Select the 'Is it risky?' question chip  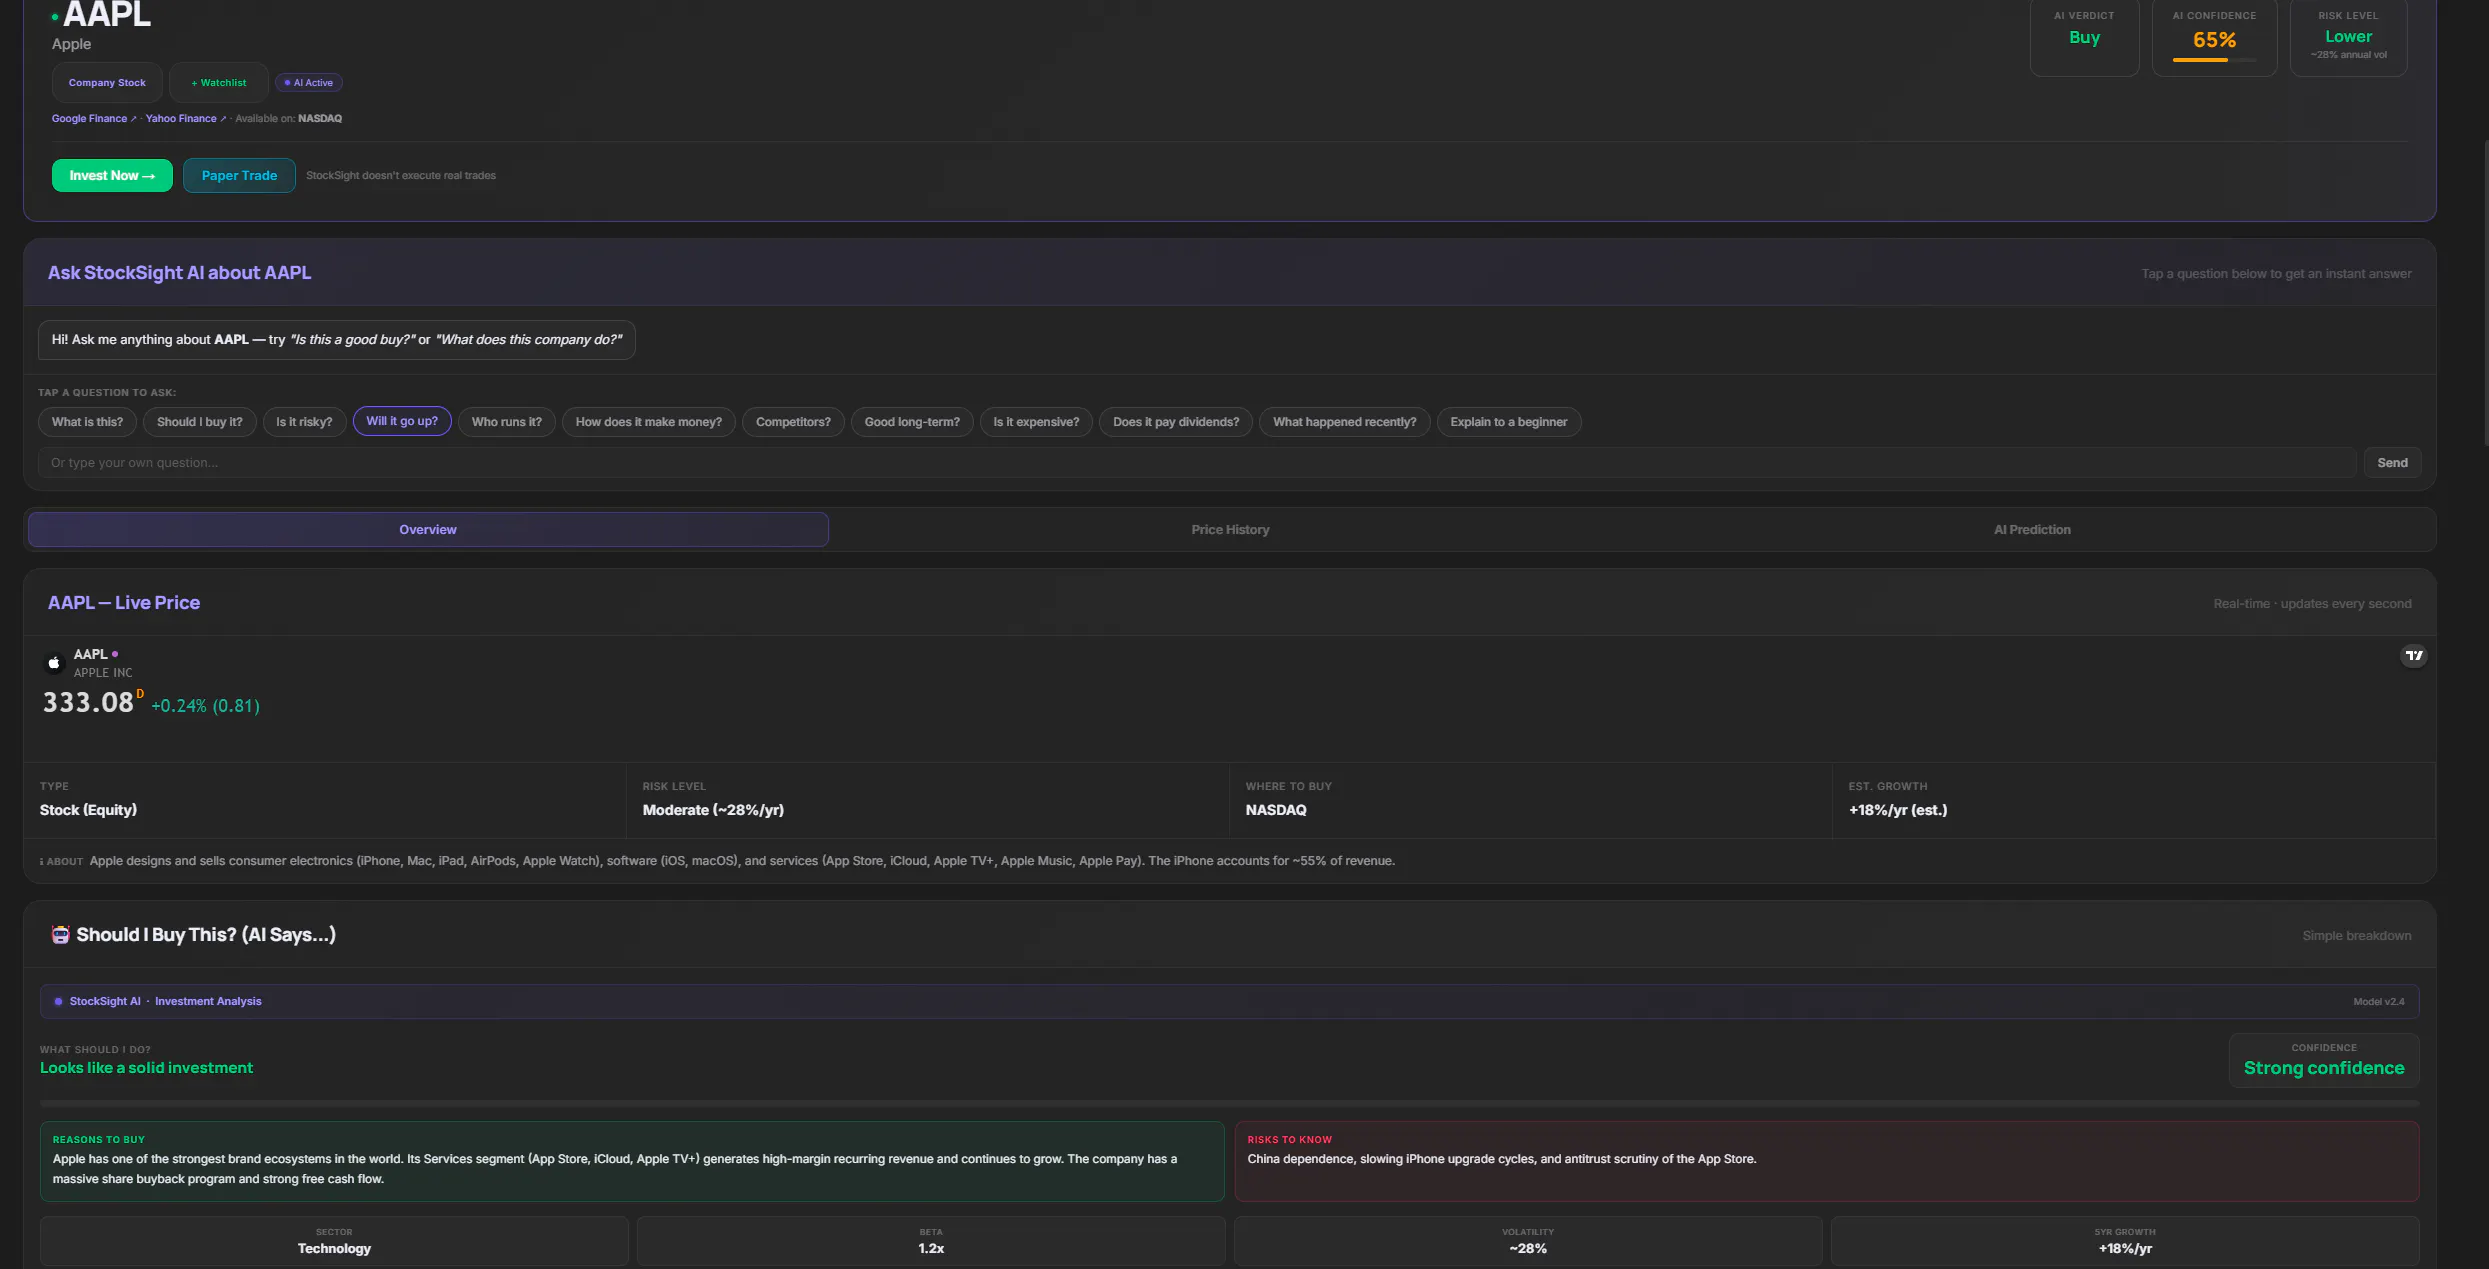(305, 422)
